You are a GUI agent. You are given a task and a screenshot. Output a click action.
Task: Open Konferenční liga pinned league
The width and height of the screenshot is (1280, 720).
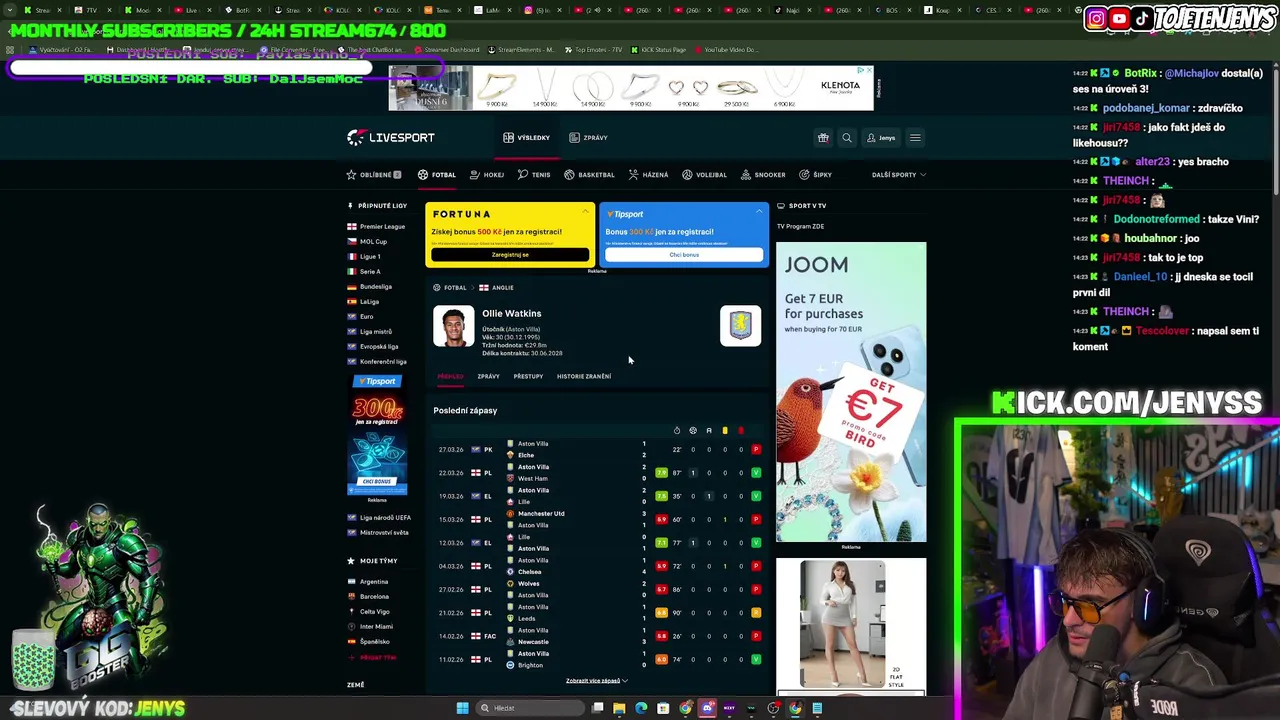click(376, 362)
